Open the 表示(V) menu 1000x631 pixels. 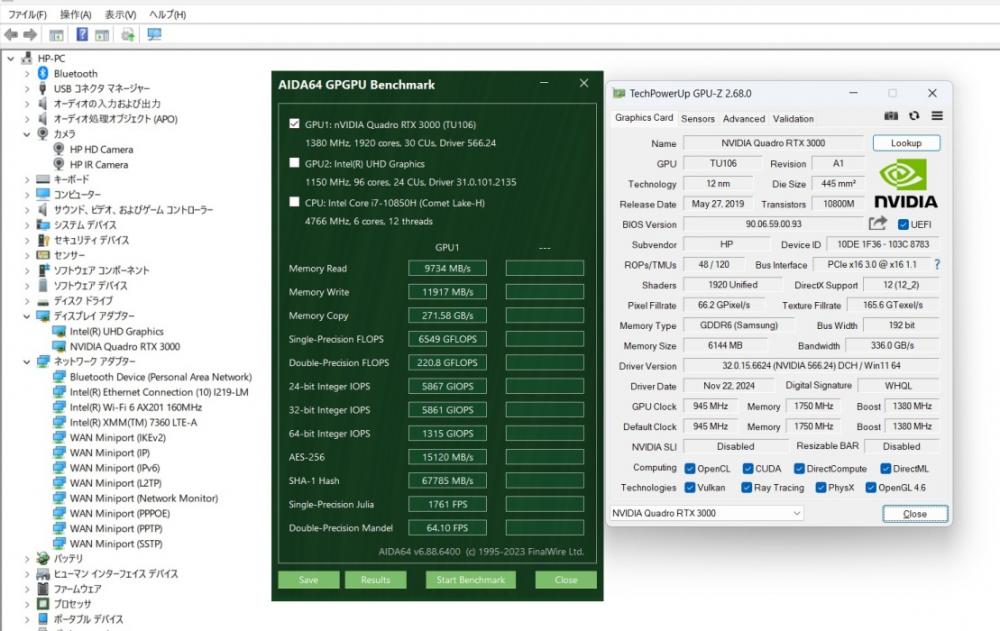tap(121, 14)
